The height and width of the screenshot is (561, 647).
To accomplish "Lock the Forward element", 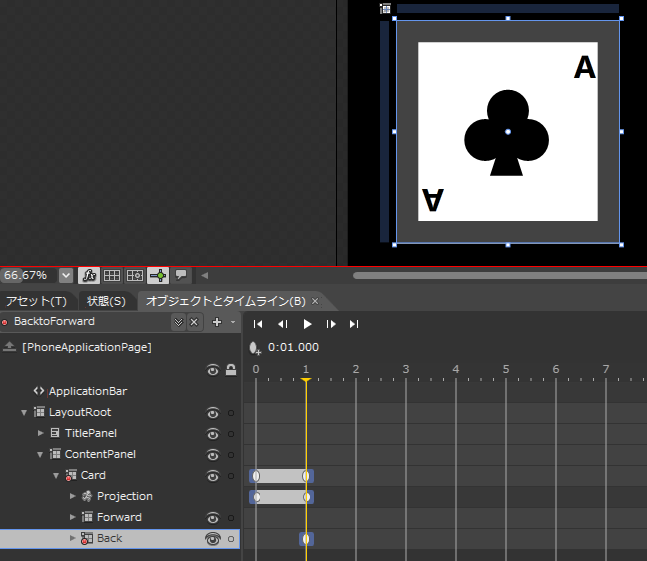I will pos(231,518).
